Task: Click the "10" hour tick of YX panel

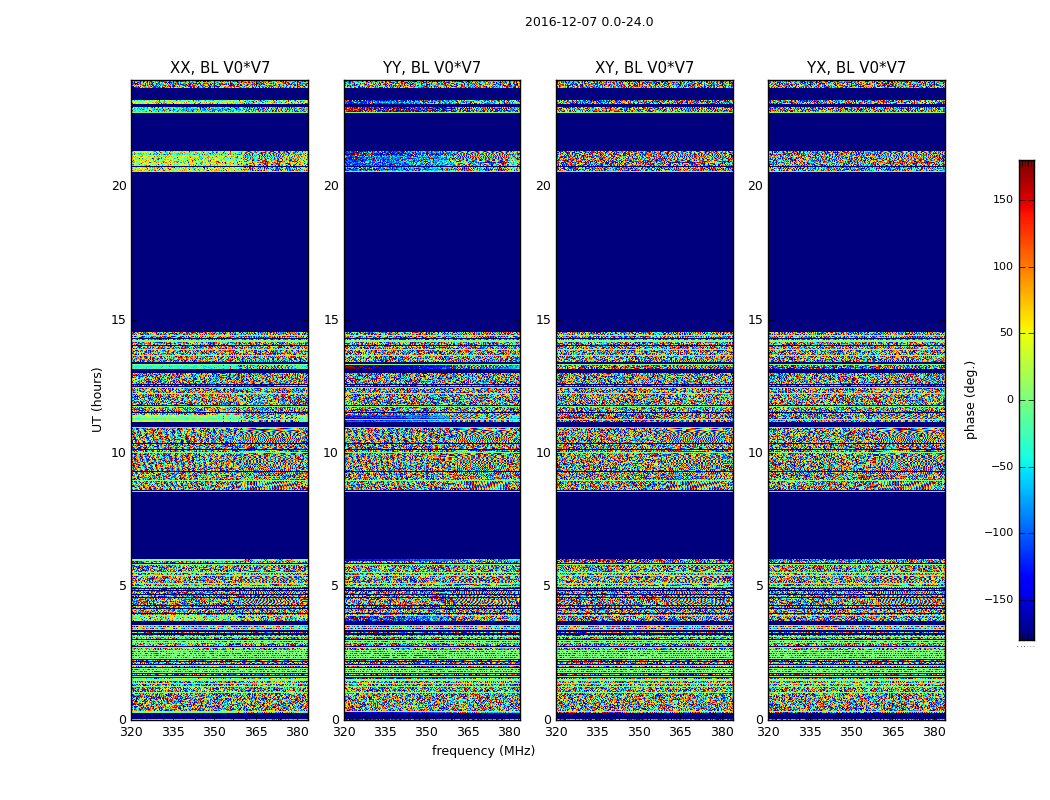Action: coord(755,453)
